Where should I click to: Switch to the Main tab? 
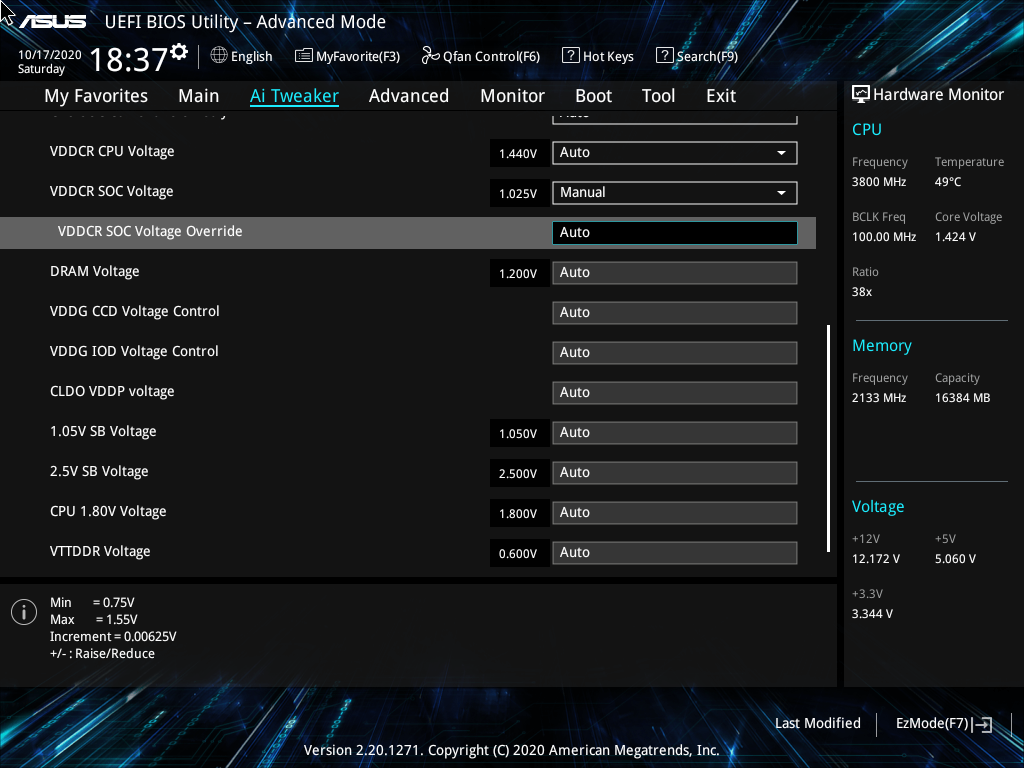pyautogui.click(x=199, y=96)
